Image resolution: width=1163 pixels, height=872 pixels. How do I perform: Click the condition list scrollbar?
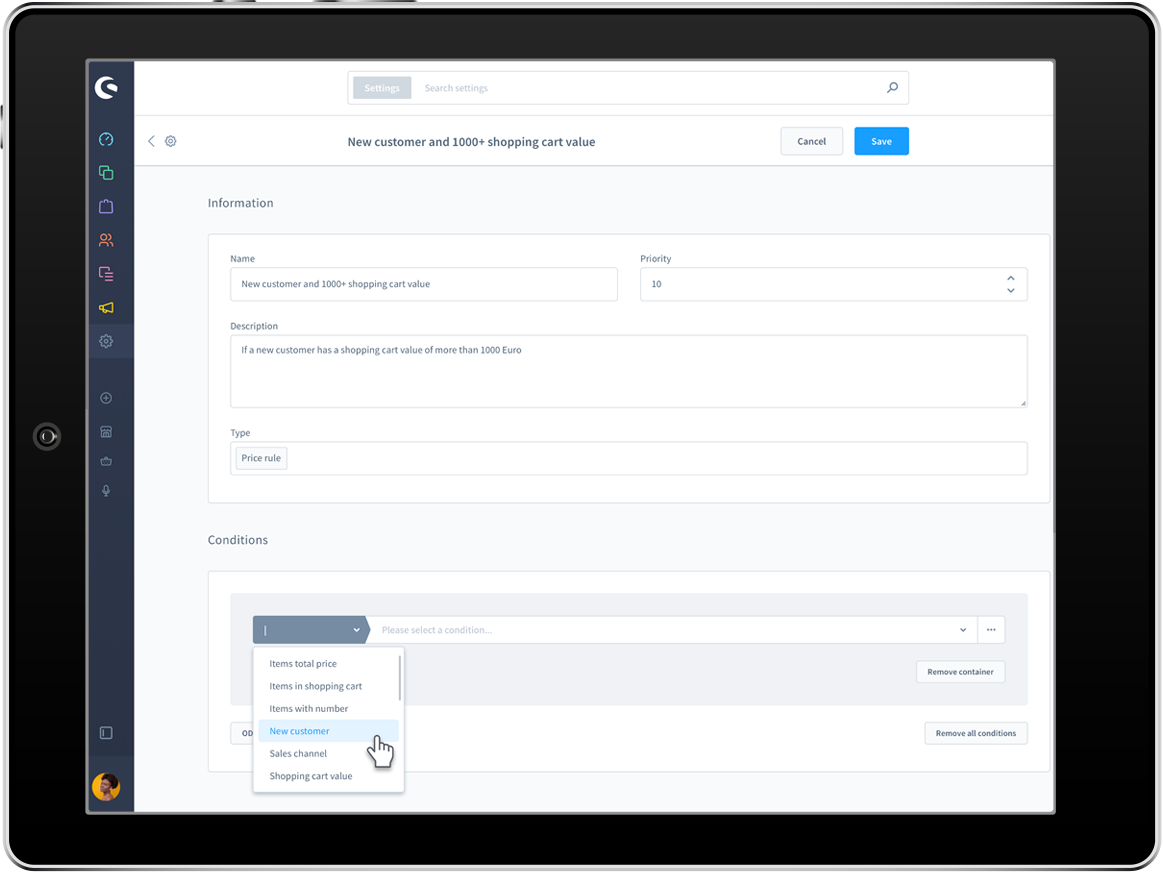[x=400, y=677]
